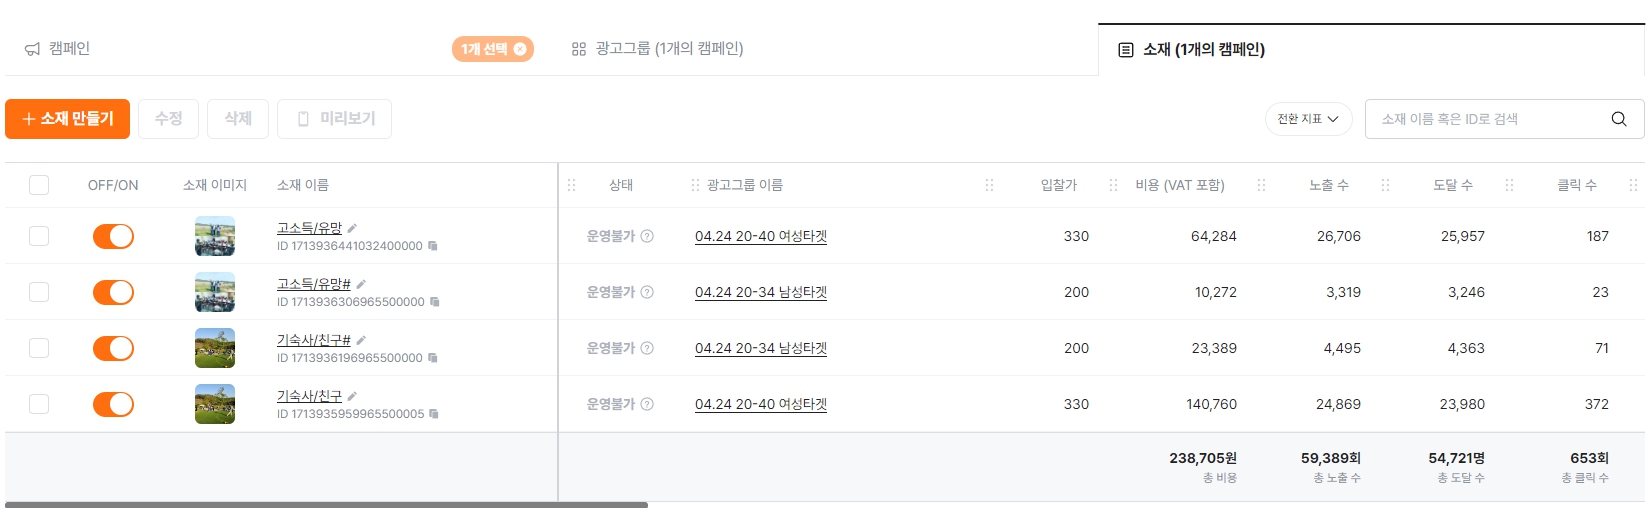Check the select-all header checkbox
The image size is (1650, 508).
[x=39, y=185]
